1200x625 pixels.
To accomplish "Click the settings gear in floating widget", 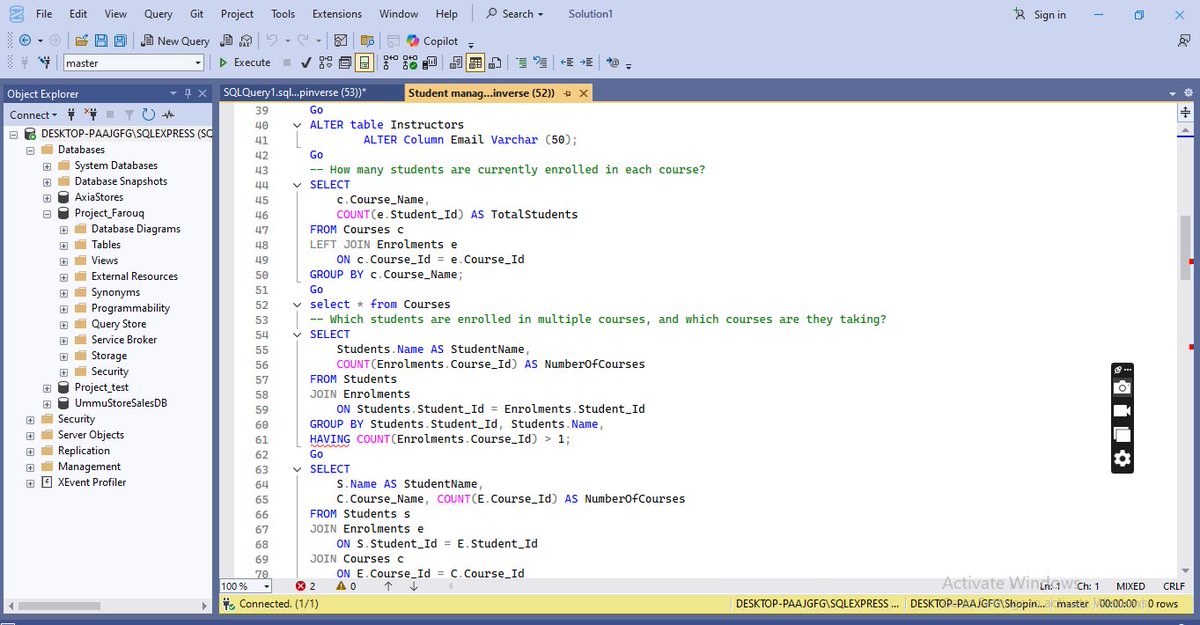I will 1122,459.
